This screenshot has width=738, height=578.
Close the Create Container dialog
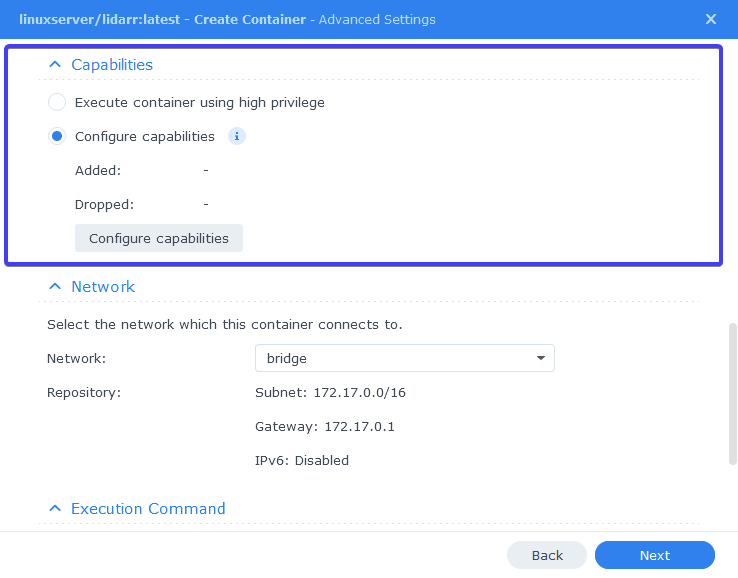point(711,19)
